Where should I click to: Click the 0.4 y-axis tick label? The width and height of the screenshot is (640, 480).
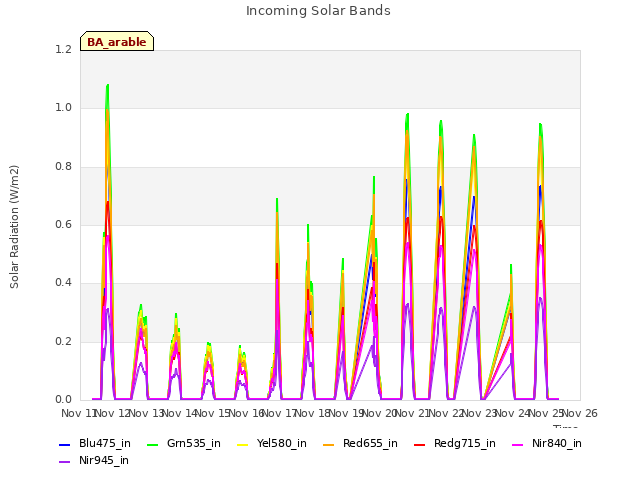click(63, 282)
